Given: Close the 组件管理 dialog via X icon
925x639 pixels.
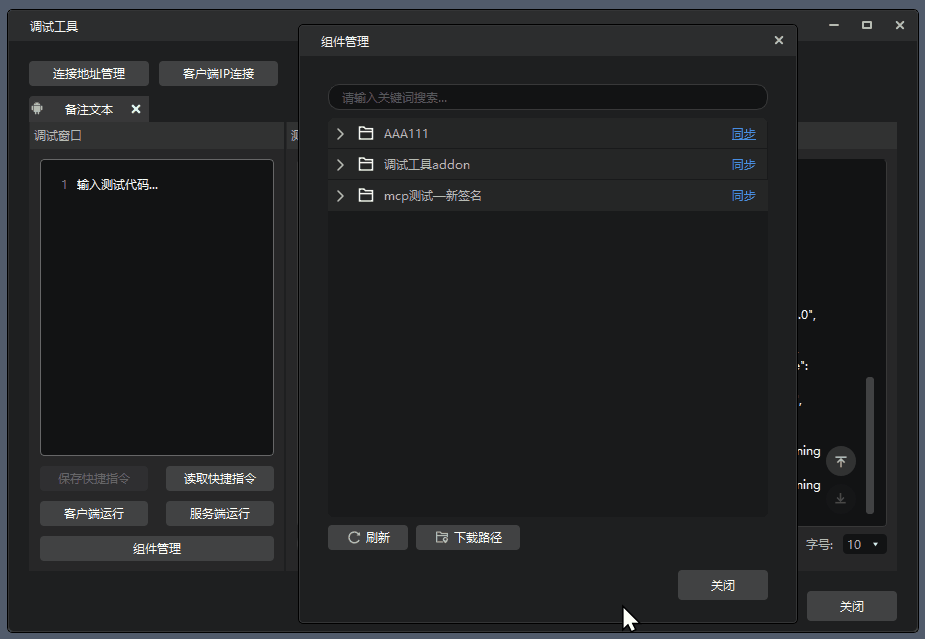Looking at the screenshot, I should click(x=779, y=41).
